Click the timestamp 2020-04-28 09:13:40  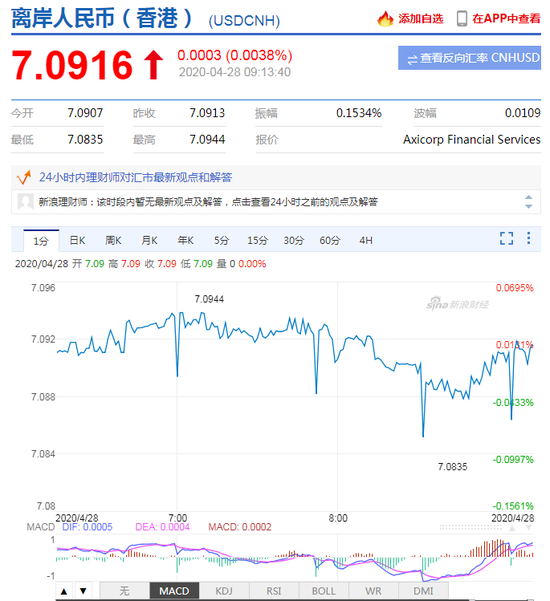tap(235, 72)
